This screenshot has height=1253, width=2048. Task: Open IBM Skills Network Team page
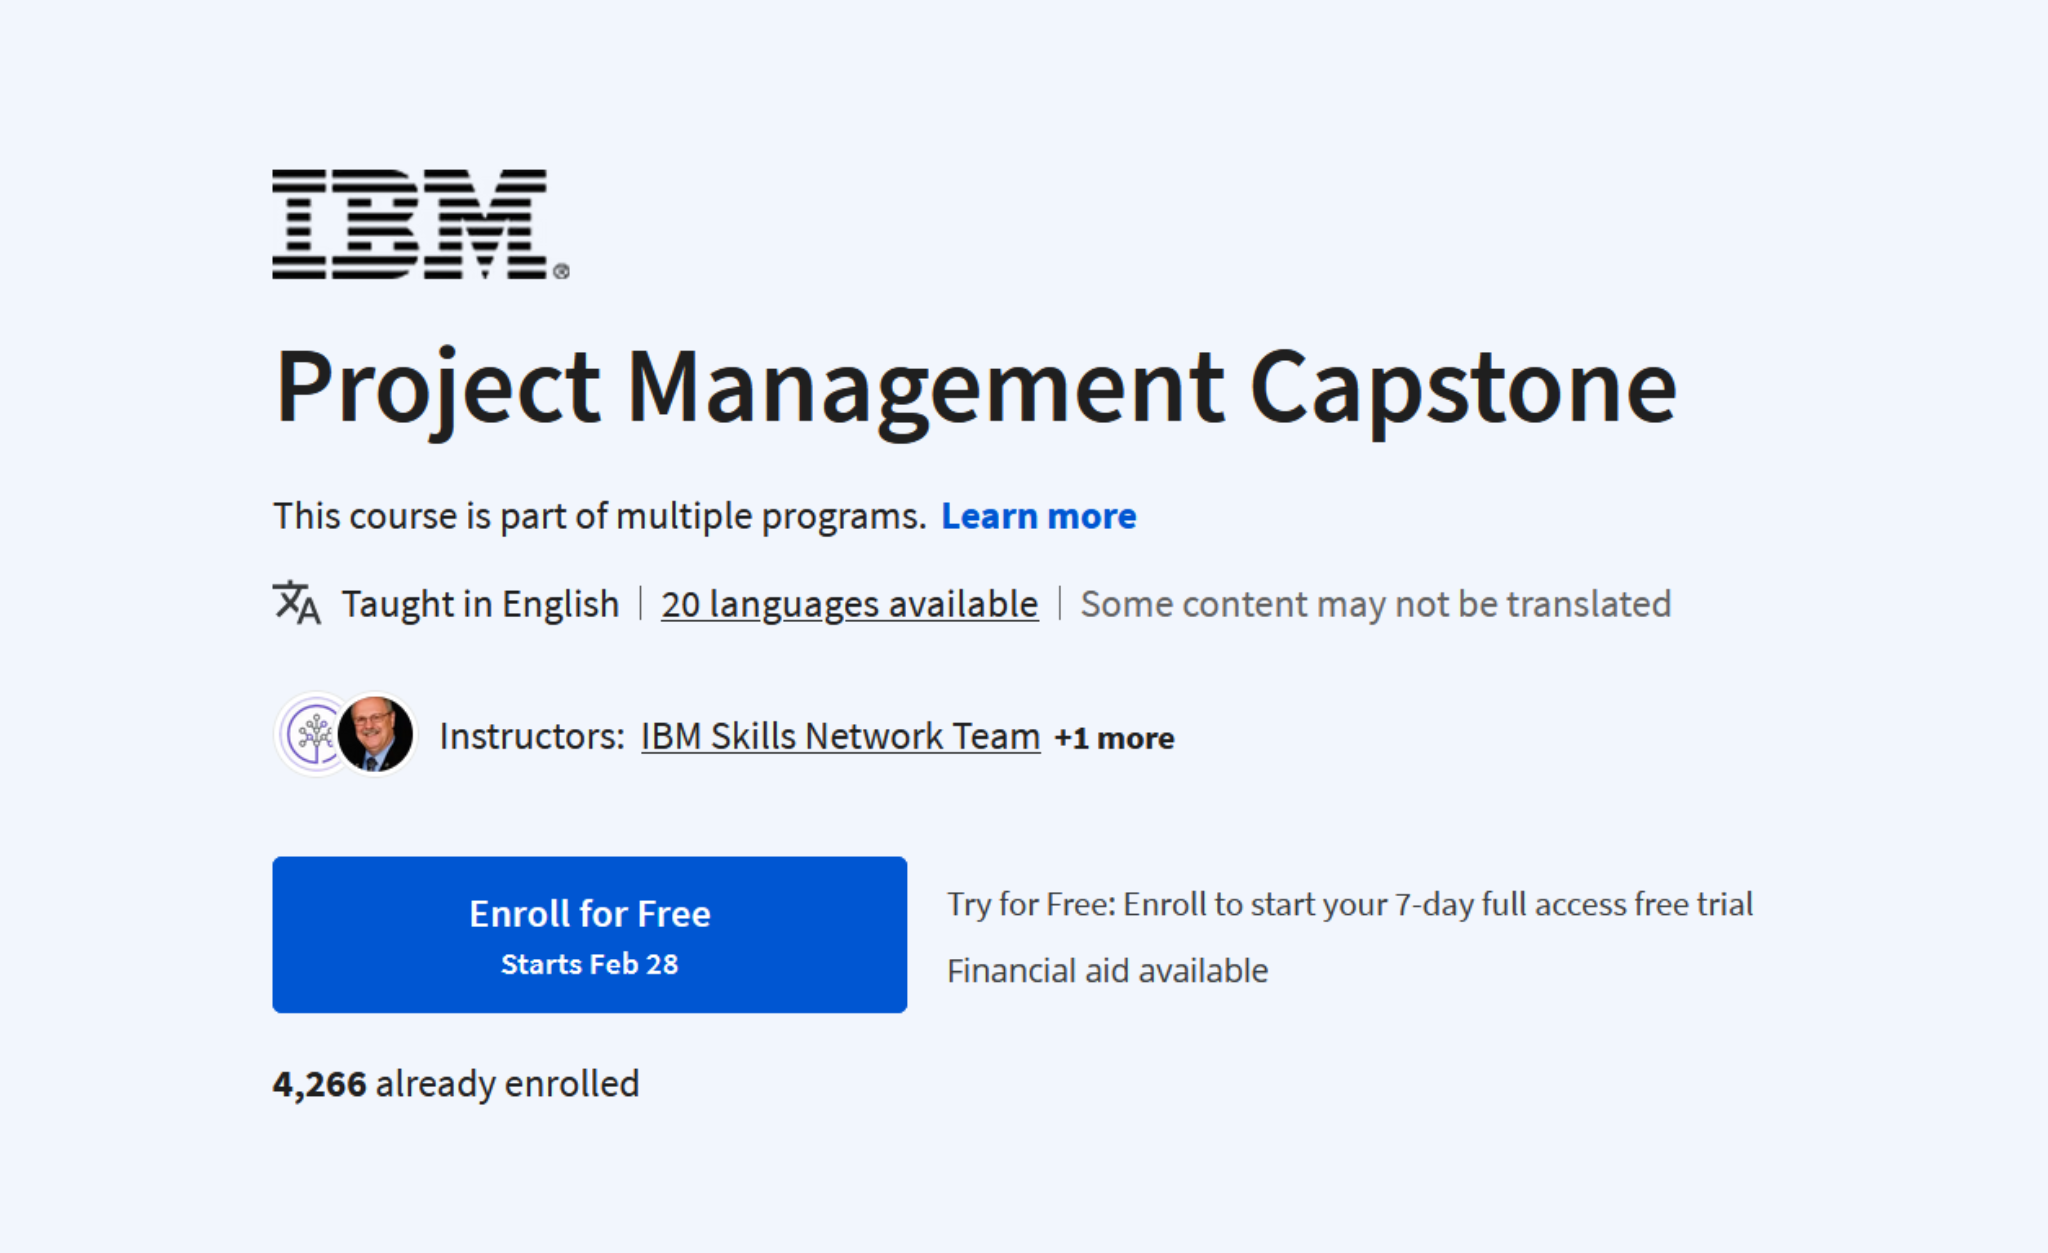[840, 735]
